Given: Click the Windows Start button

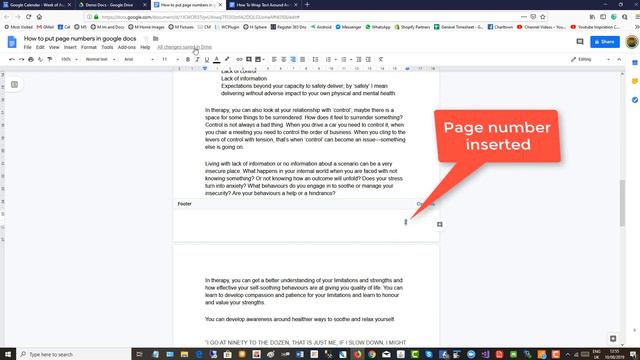Looking at the screenshot, I should [8, 354].
